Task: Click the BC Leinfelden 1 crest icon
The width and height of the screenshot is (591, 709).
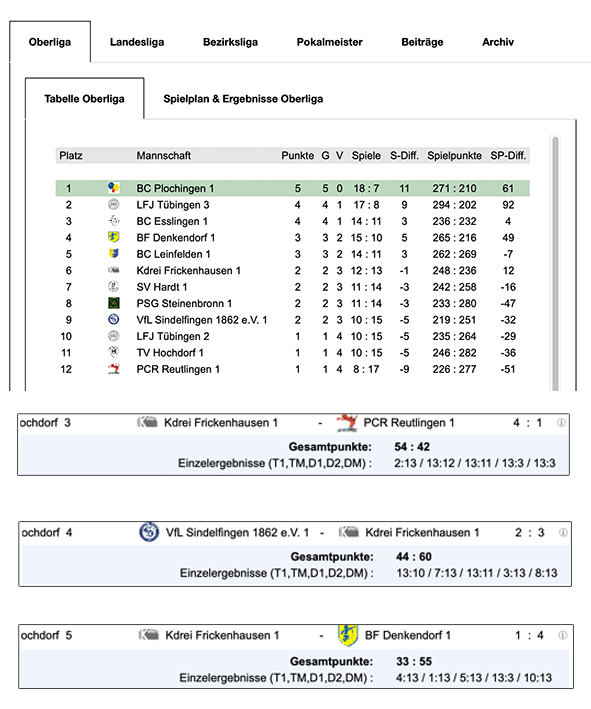Action: 113,254
